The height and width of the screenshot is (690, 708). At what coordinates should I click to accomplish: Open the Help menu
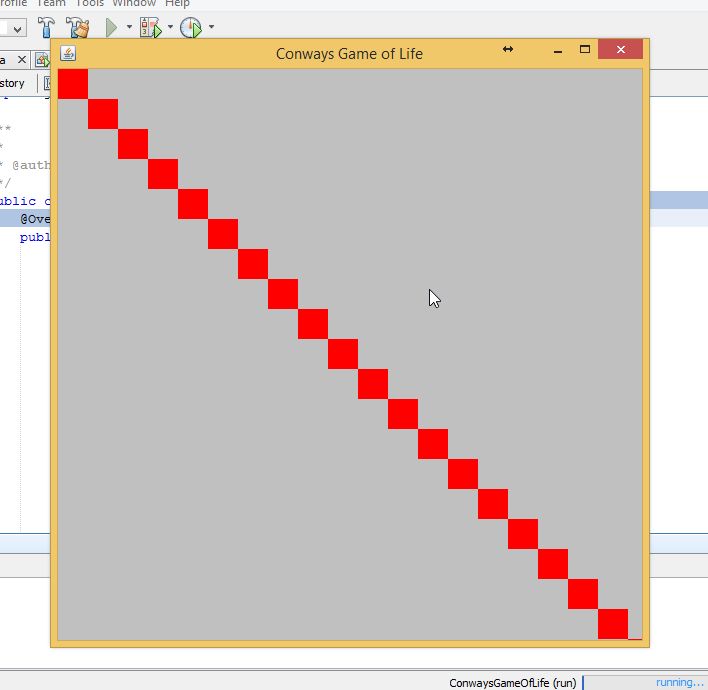pyautogui.click(x=177, y=4)
